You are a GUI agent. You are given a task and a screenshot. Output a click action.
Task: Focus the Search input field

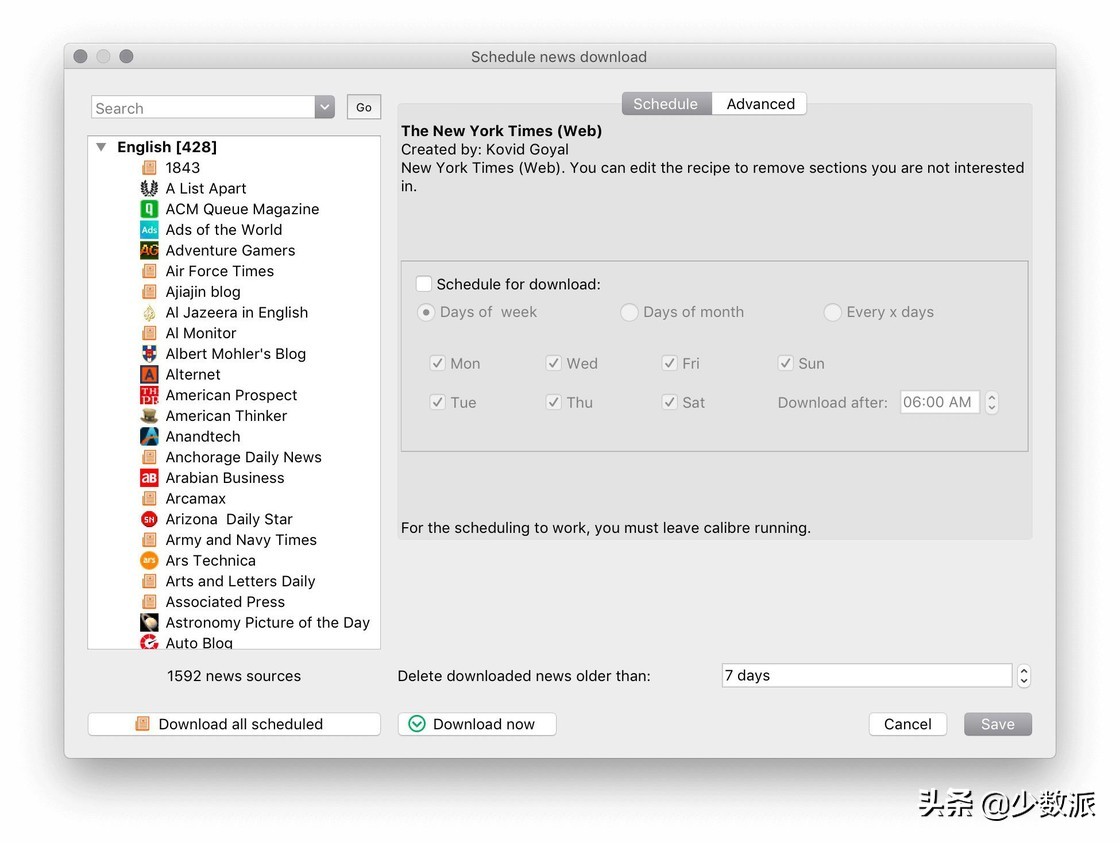[204, 108]
